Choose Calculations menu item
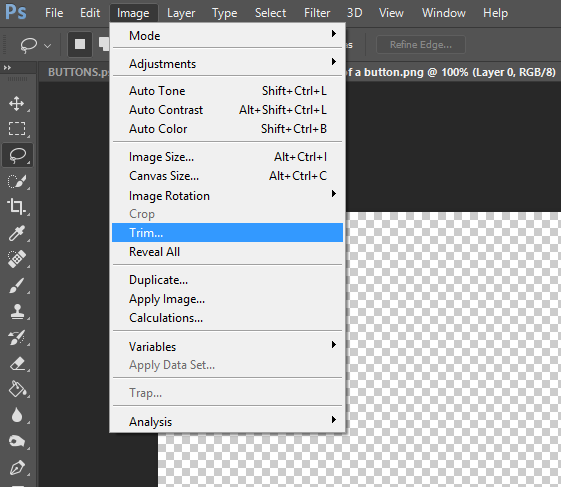The image size is (561, 487). pyautogui.click(x=228, y=317)
